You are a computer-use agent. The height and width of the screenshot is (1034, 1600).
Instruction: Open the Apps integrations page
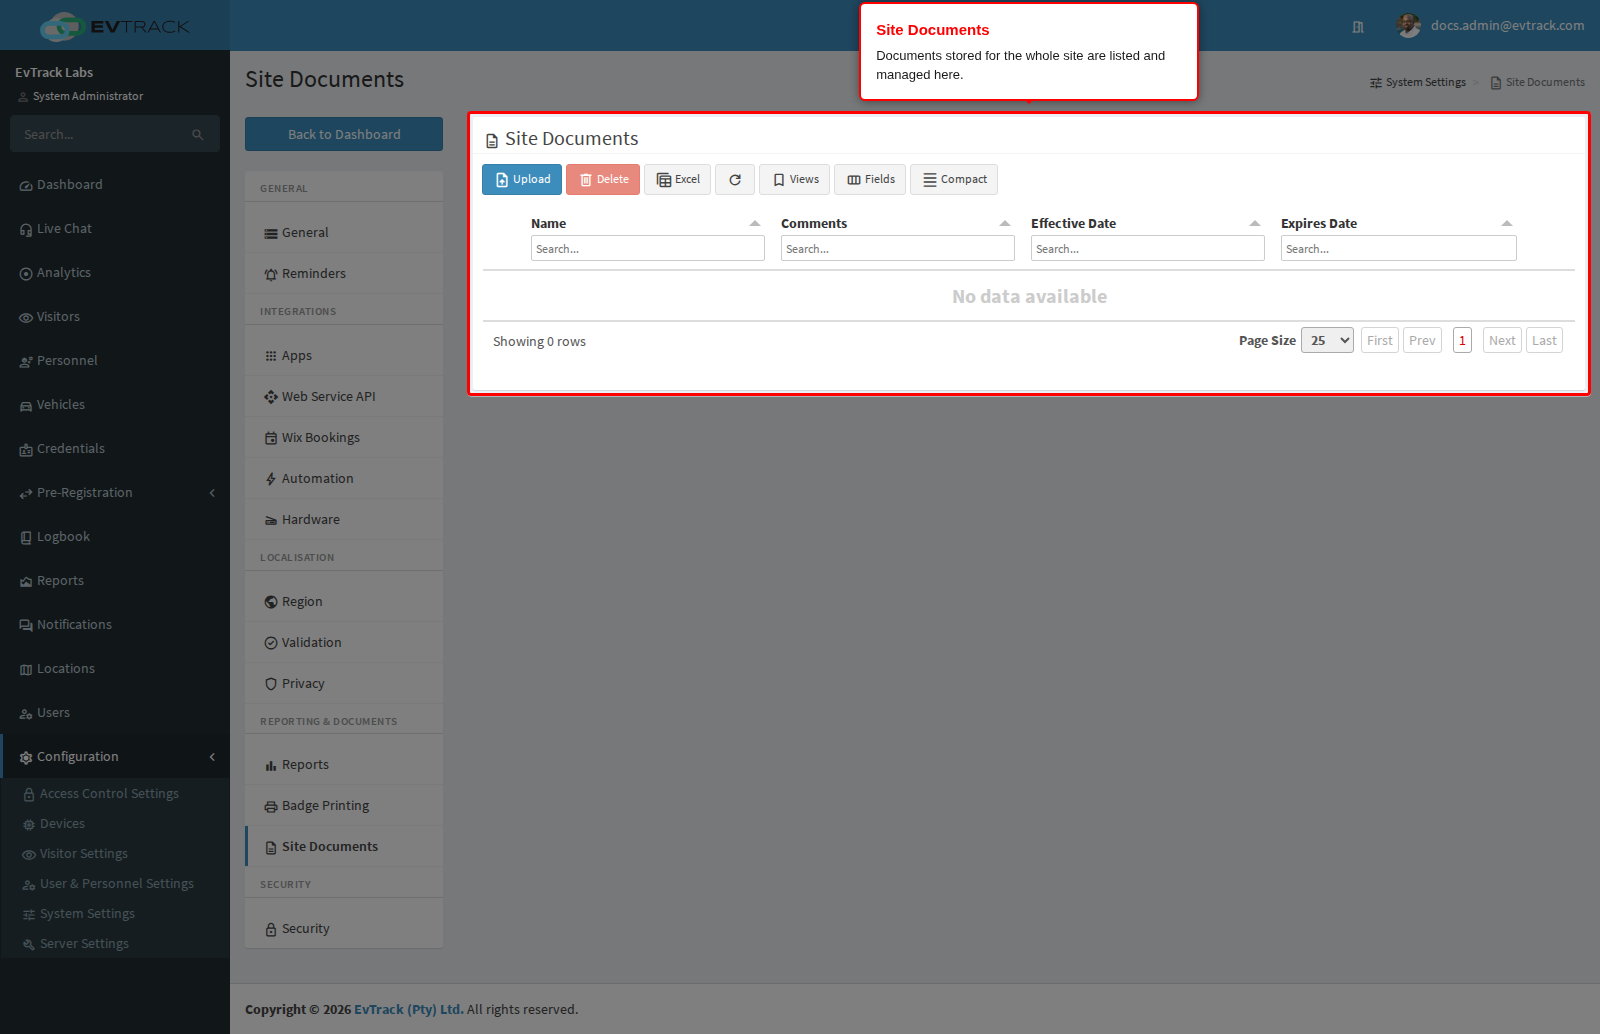click(344, 356)
